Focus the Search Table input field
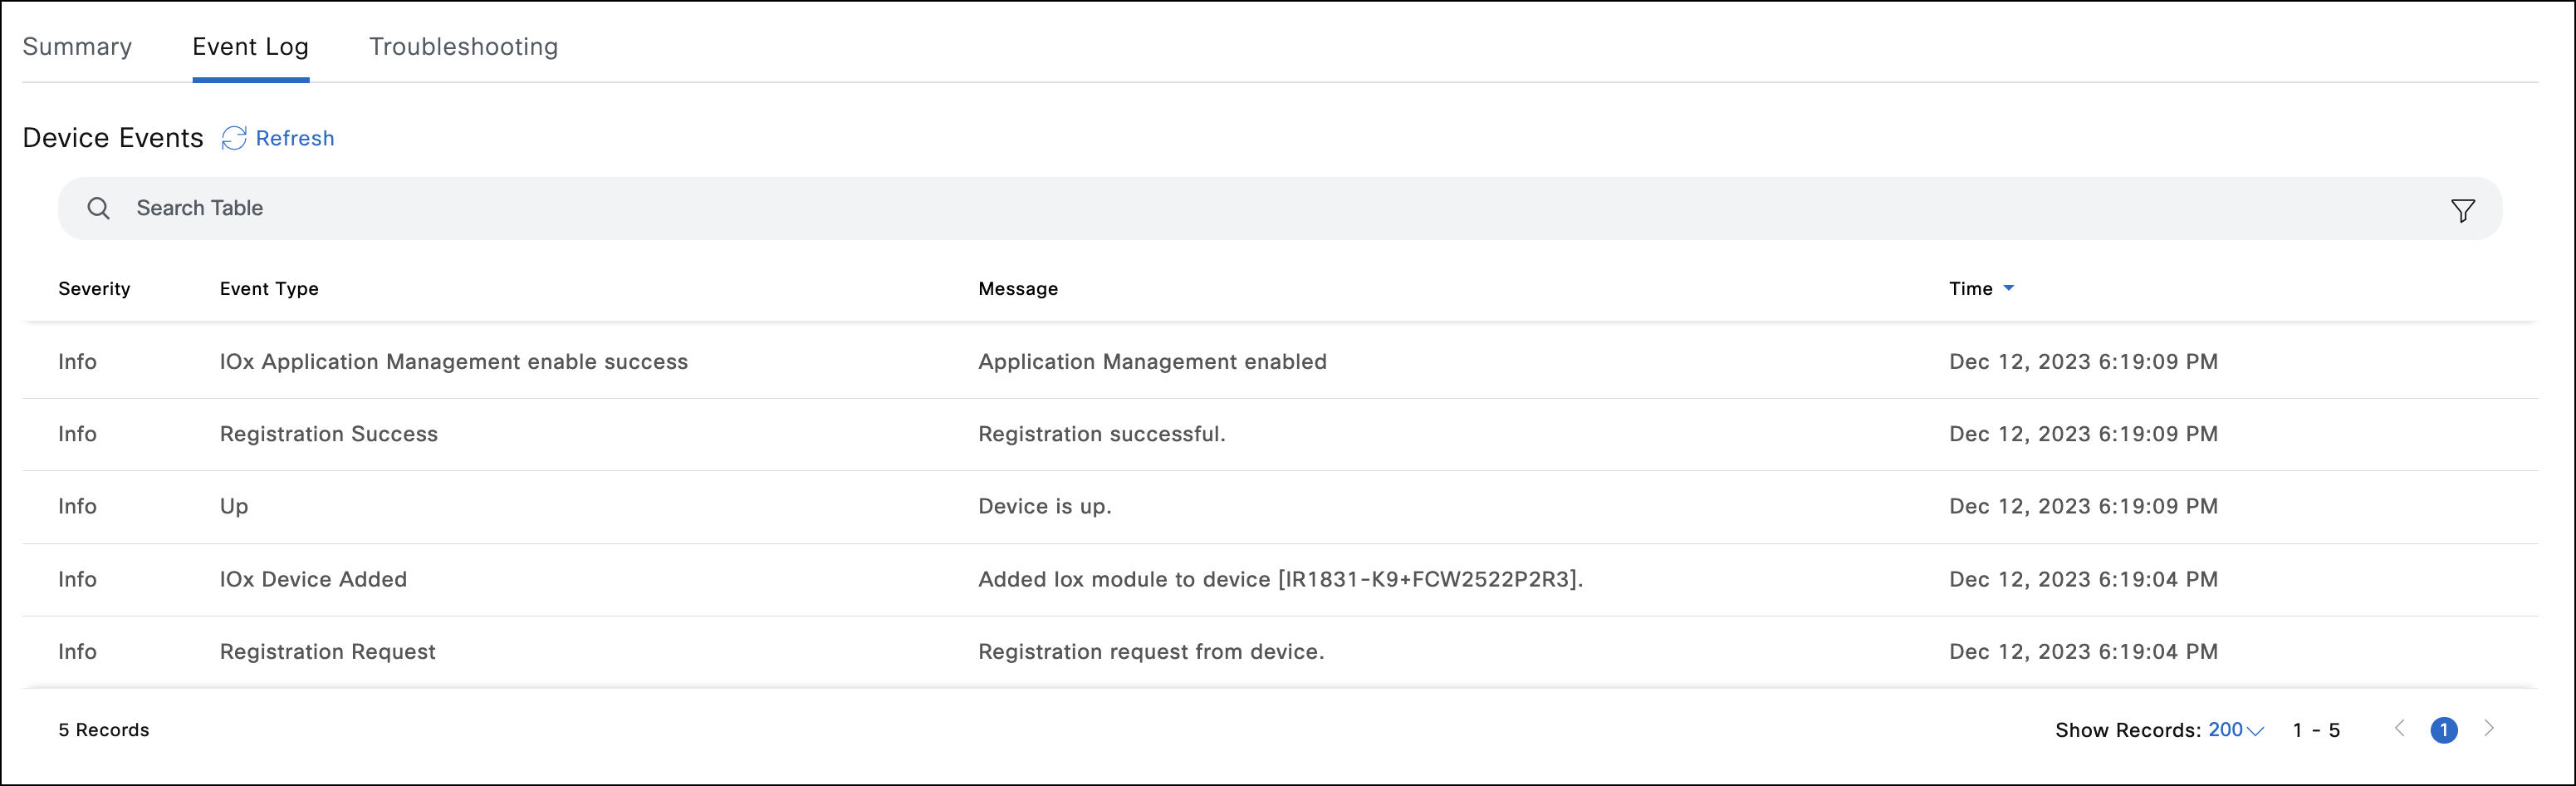 1280,208
